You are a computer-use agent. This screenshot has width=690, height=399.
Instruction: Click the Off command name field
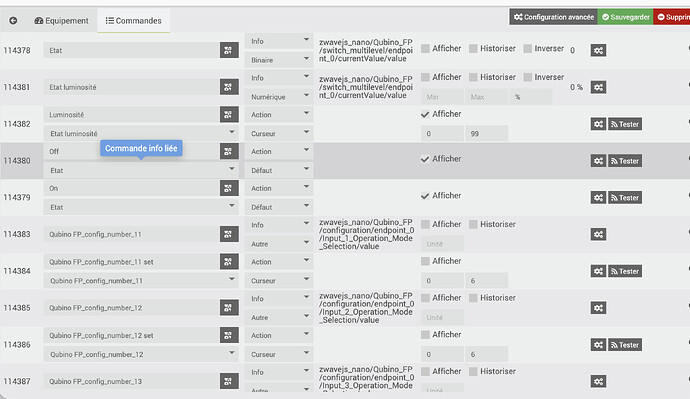click(132, 151)
